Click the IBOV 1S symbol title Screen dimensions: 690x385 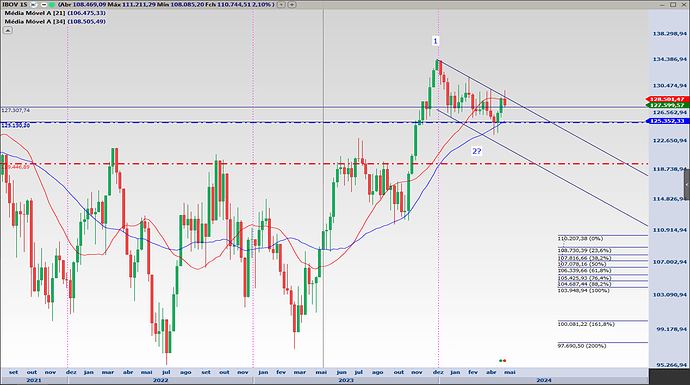click(x=15, y=4)
